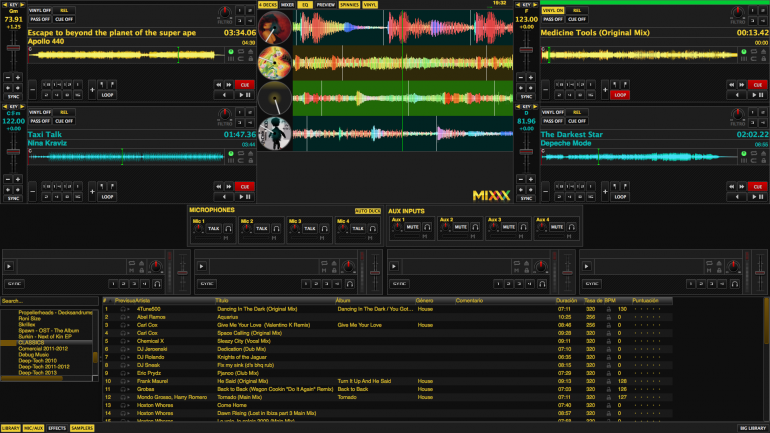Decrease the rate with Medicine Tools minus button
The width and height of the screenshot is (770, 433).
pos(521,78)
